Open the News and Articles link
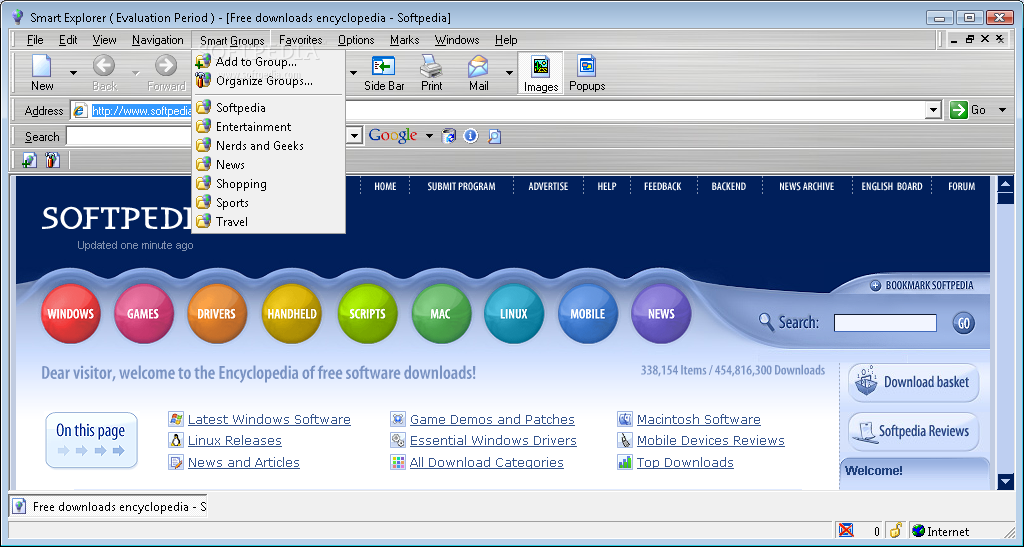Screen dimensions: 1024x547 (x=244, y=462)
